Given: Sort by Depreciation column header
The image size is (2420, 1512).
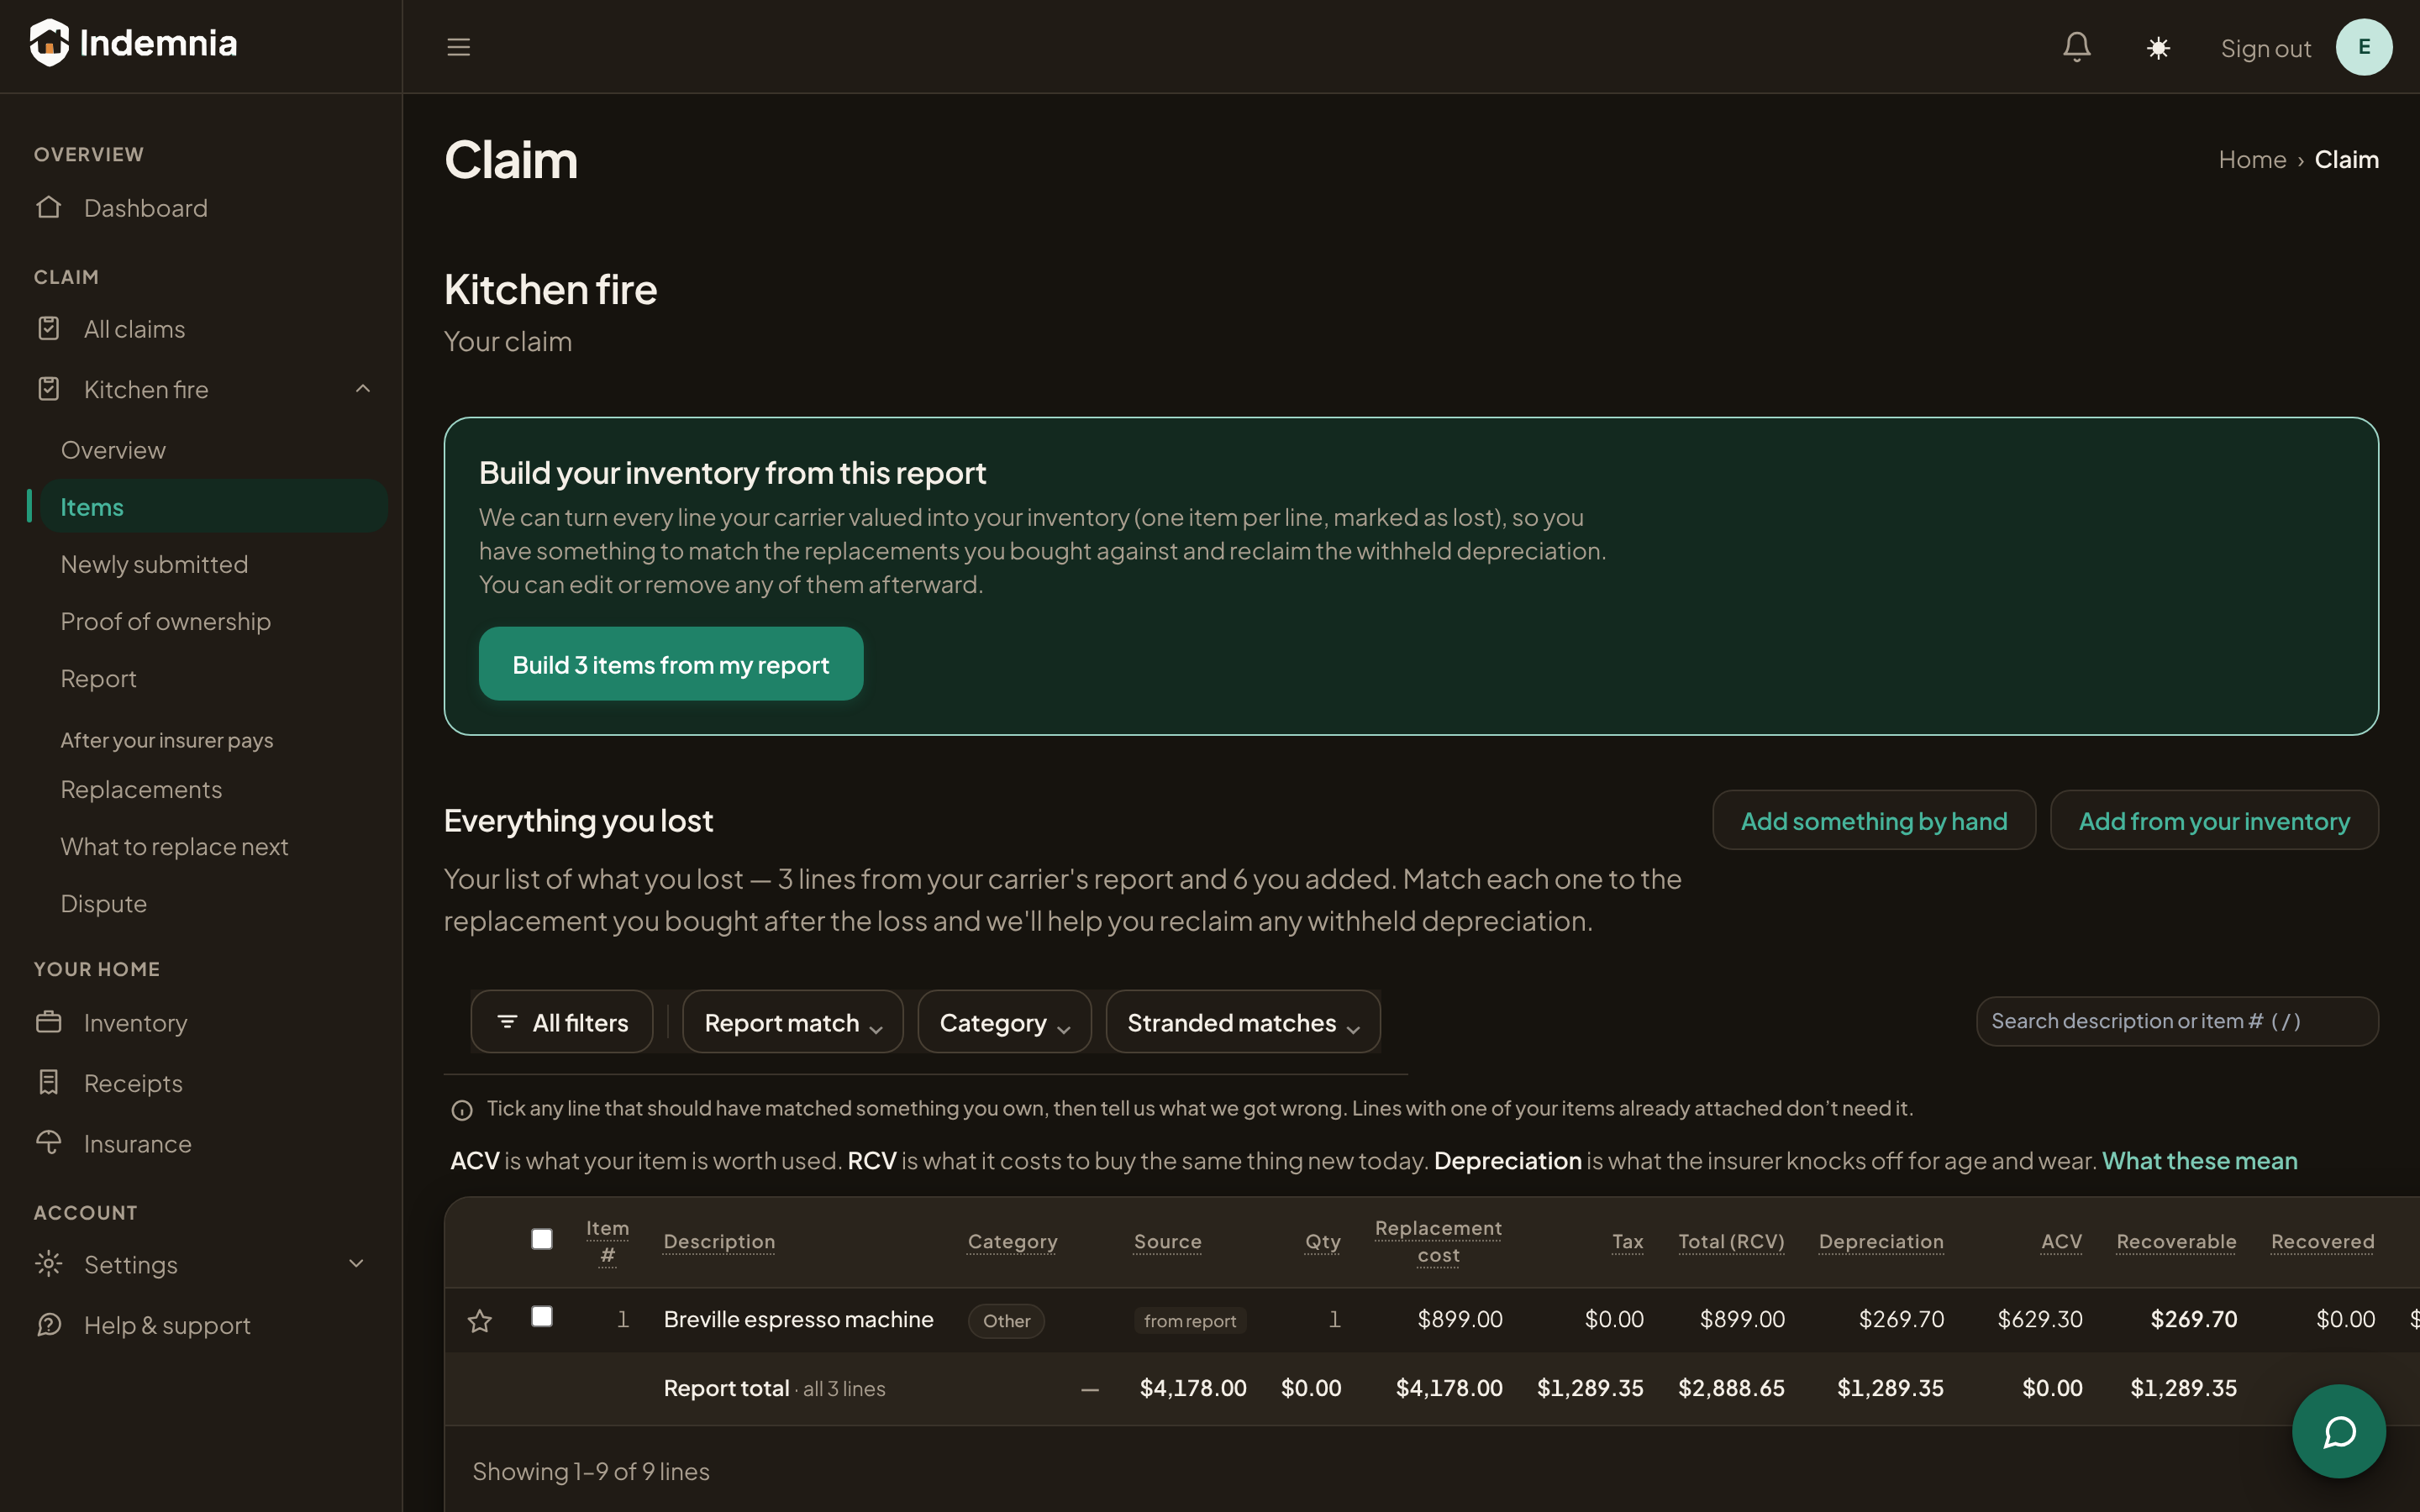Looking at the screenshot, I should pyautogui.click(x=1881, y=1241).
